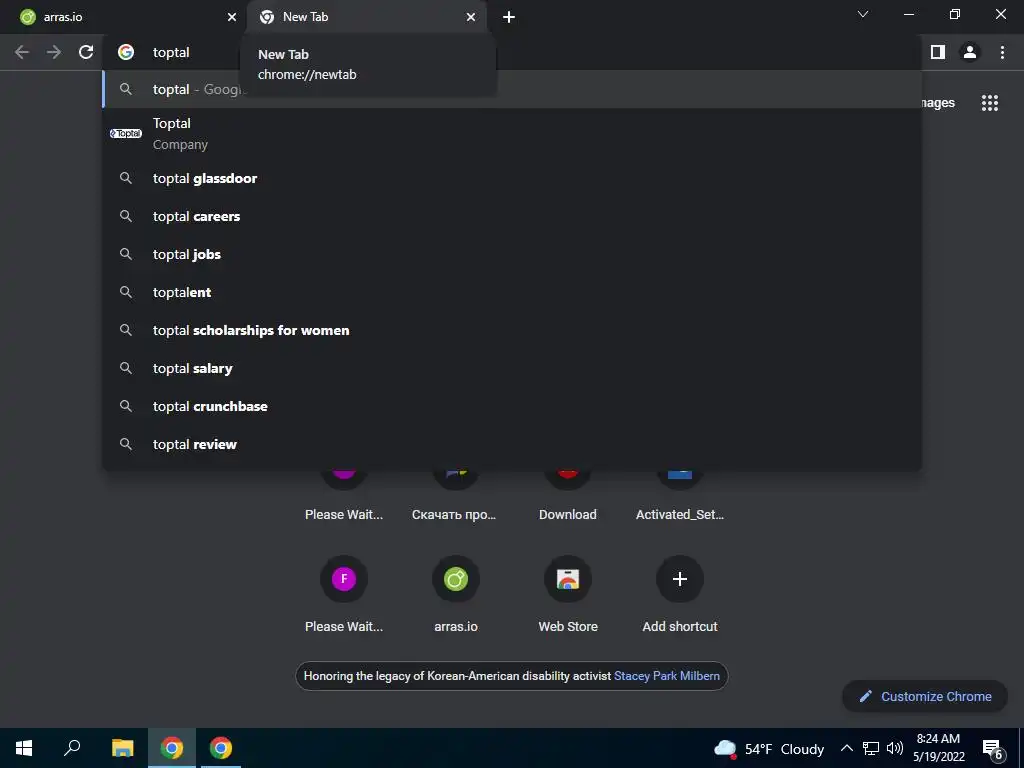Screen dimensions: 1024x768
Task: Select 'toptal jobs' suggestion
Action: [512, 254]
